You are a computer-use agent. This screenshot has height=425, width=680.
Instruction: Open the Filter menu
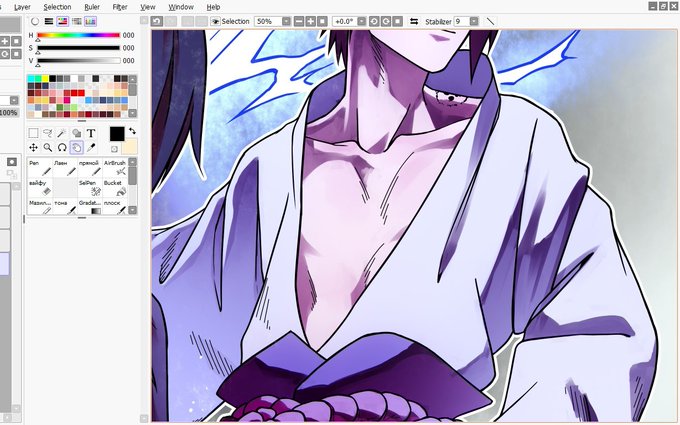point(120,7)
